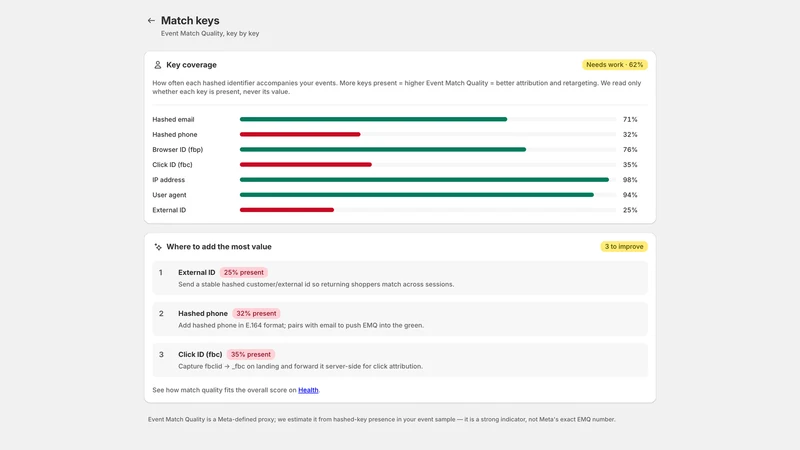
Task: Click the 35% present tag
Action: coord(251,354)
